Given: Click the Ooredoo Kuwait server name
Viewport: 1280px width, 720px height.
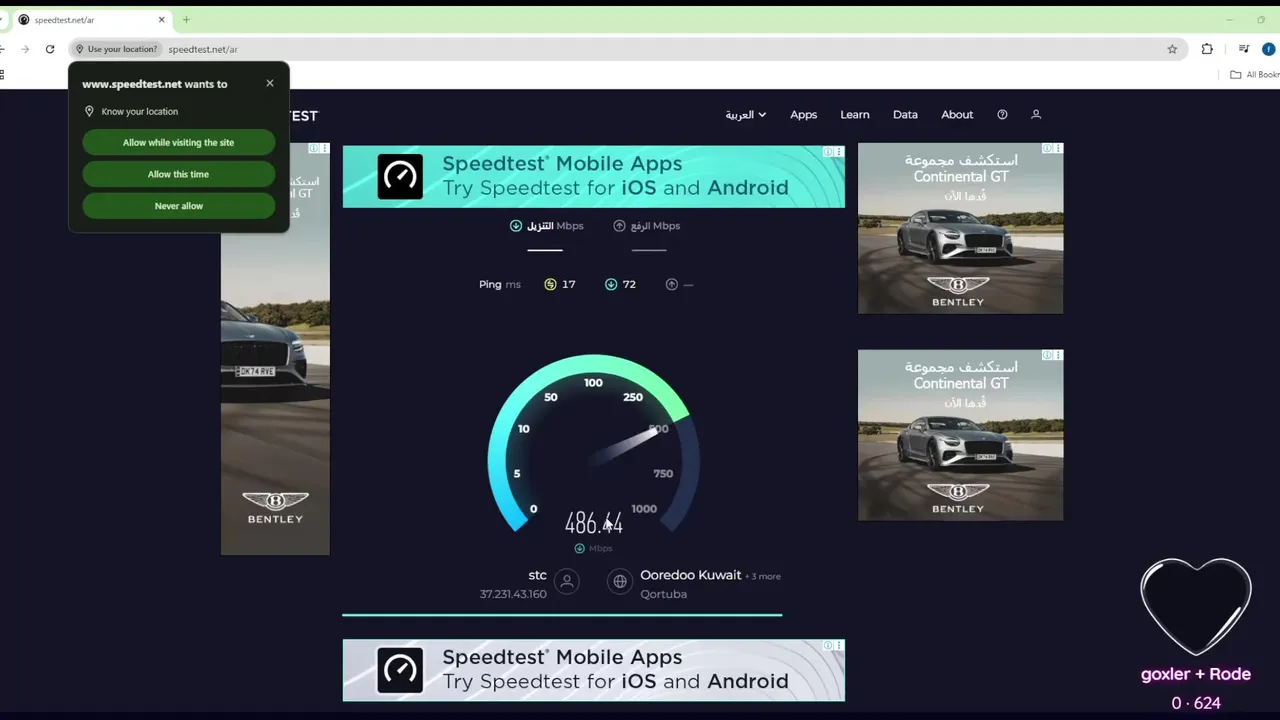Looking at the screenshot, I should 691,575.
